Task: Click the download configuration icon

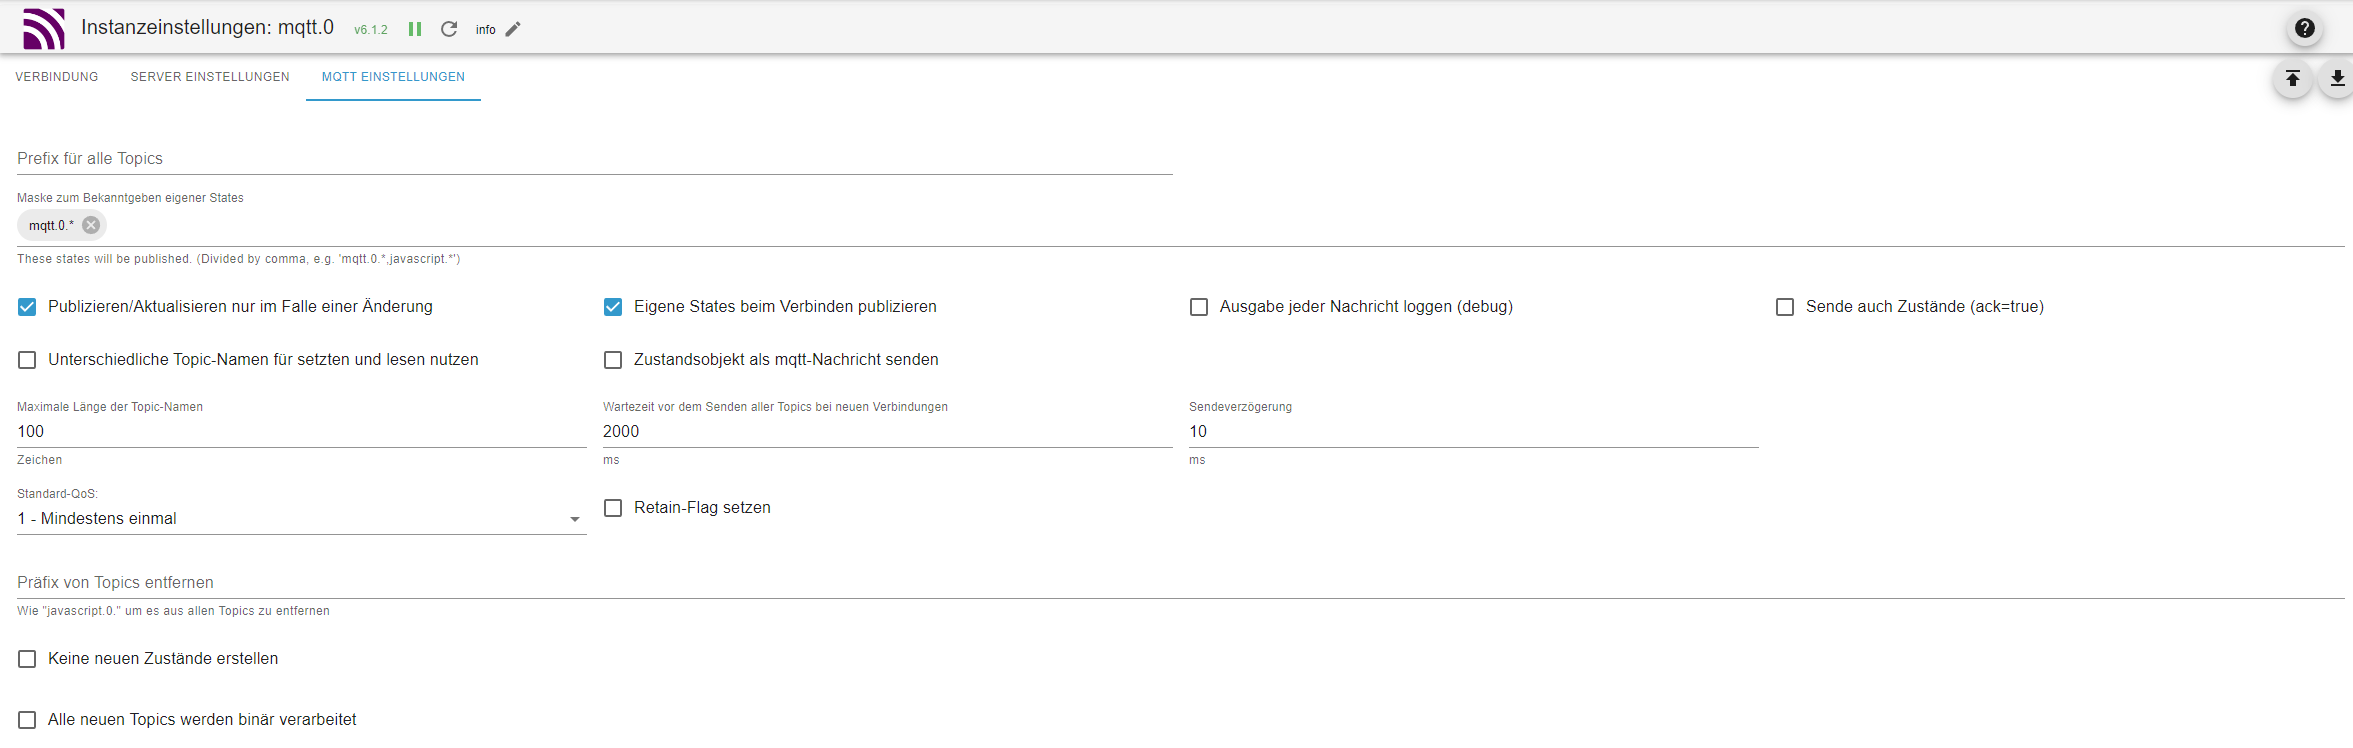Action: pyautogui.click(x=2337, y=78)
